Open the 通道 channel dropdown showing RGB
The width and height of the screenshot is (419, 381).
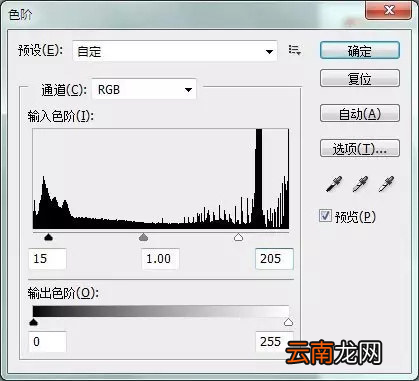144,89
